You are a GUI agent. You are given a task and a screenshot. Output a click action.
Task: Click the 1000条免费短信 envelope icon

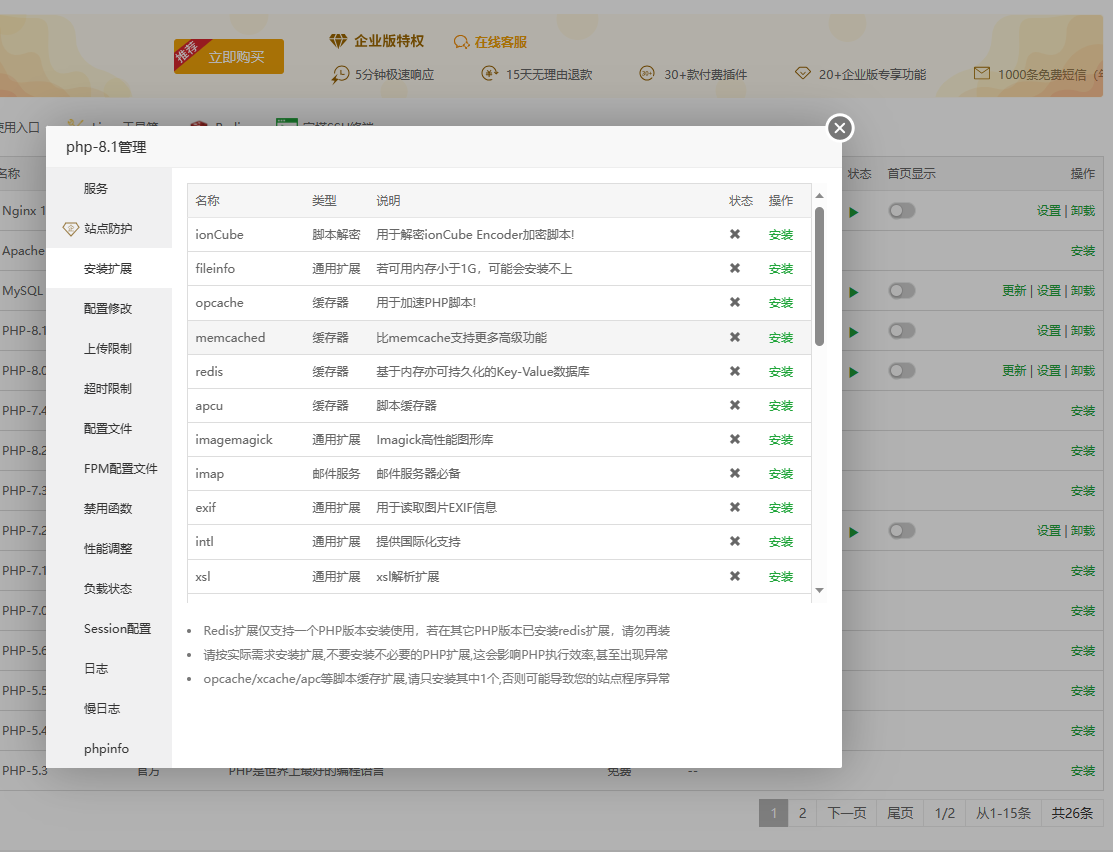982,73
